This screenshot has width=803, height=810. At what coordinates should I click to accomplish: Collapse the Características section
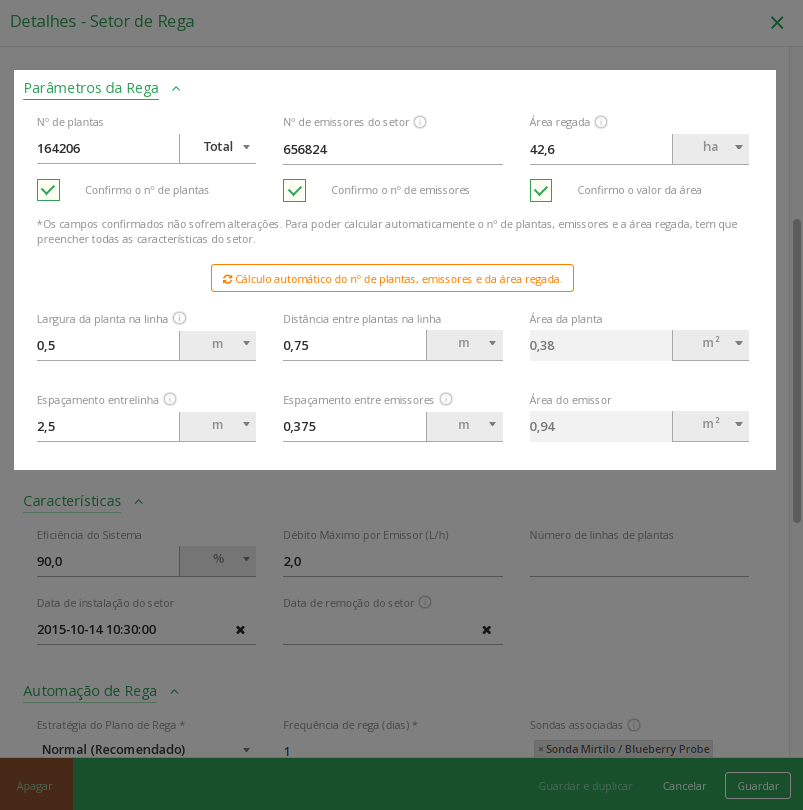[138, 502]
